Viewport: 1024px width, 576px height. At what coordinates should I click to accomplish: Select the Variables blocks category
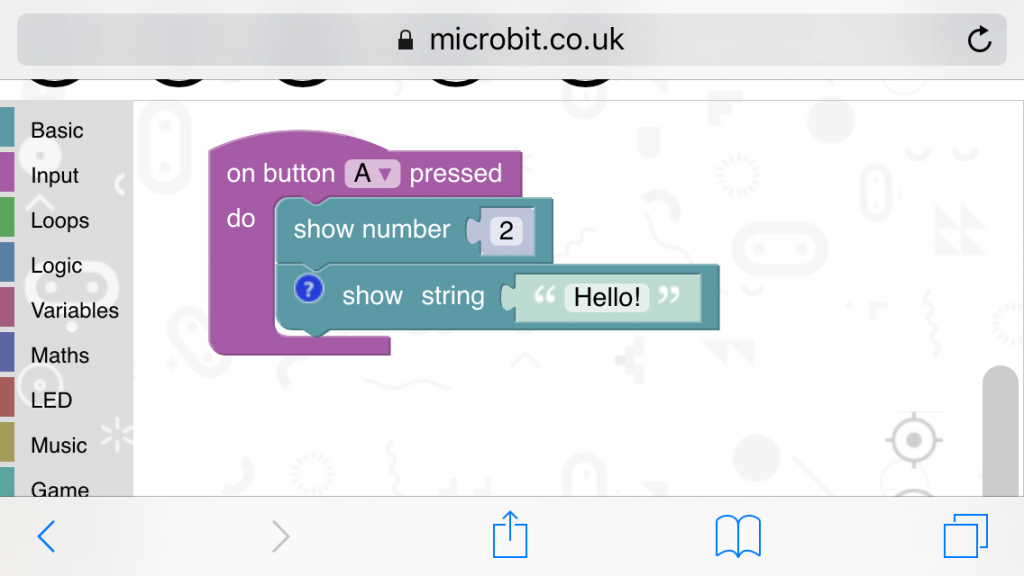tap(74, 310)
